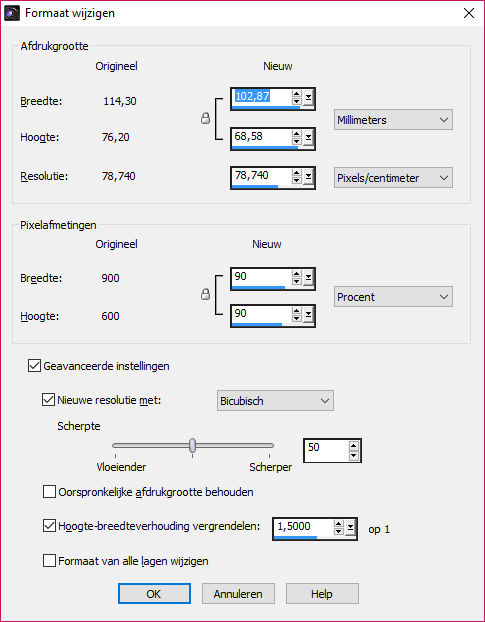Enable Oorspronkelijke afdrukgrootte behouden
Image resolution: width=485 pixels, height=622 pixels.
pos(49,492)
